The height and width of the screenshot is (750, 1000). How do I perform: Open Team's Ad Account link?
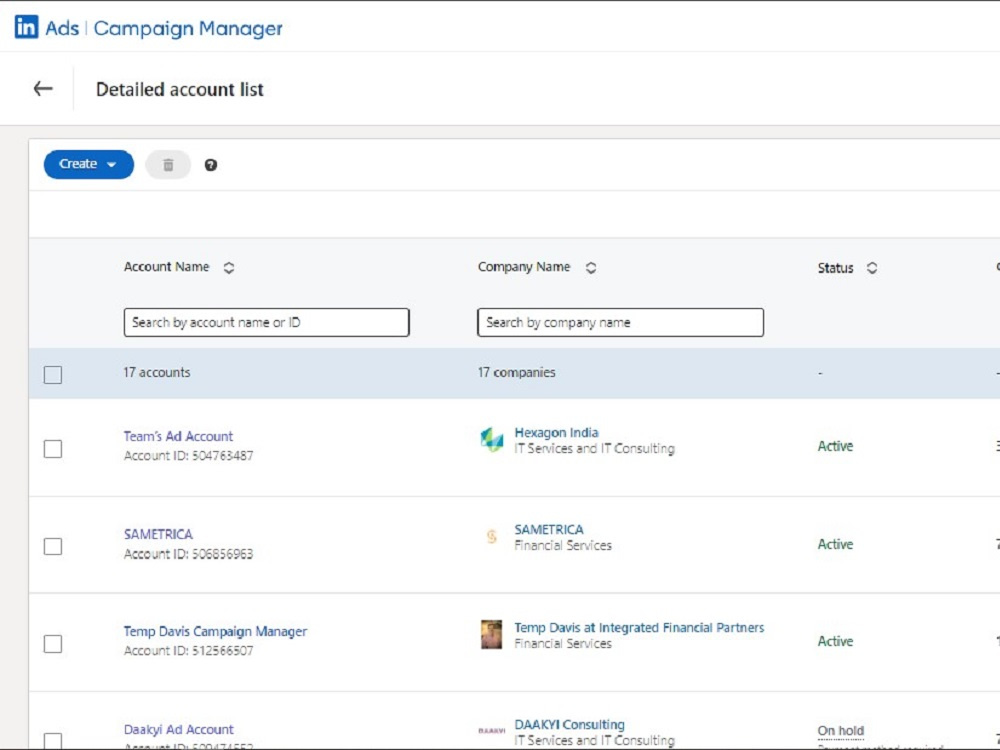(179, 436)
